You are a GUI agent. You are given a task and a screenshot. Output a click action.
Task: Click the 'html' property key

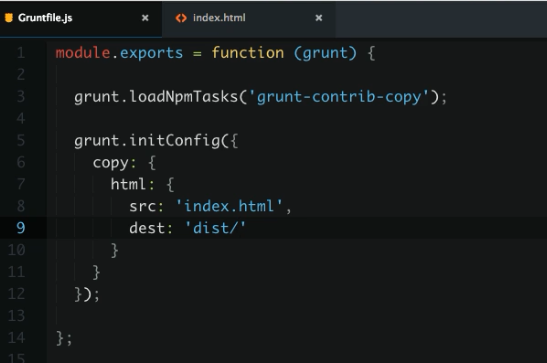coord(128,184)
